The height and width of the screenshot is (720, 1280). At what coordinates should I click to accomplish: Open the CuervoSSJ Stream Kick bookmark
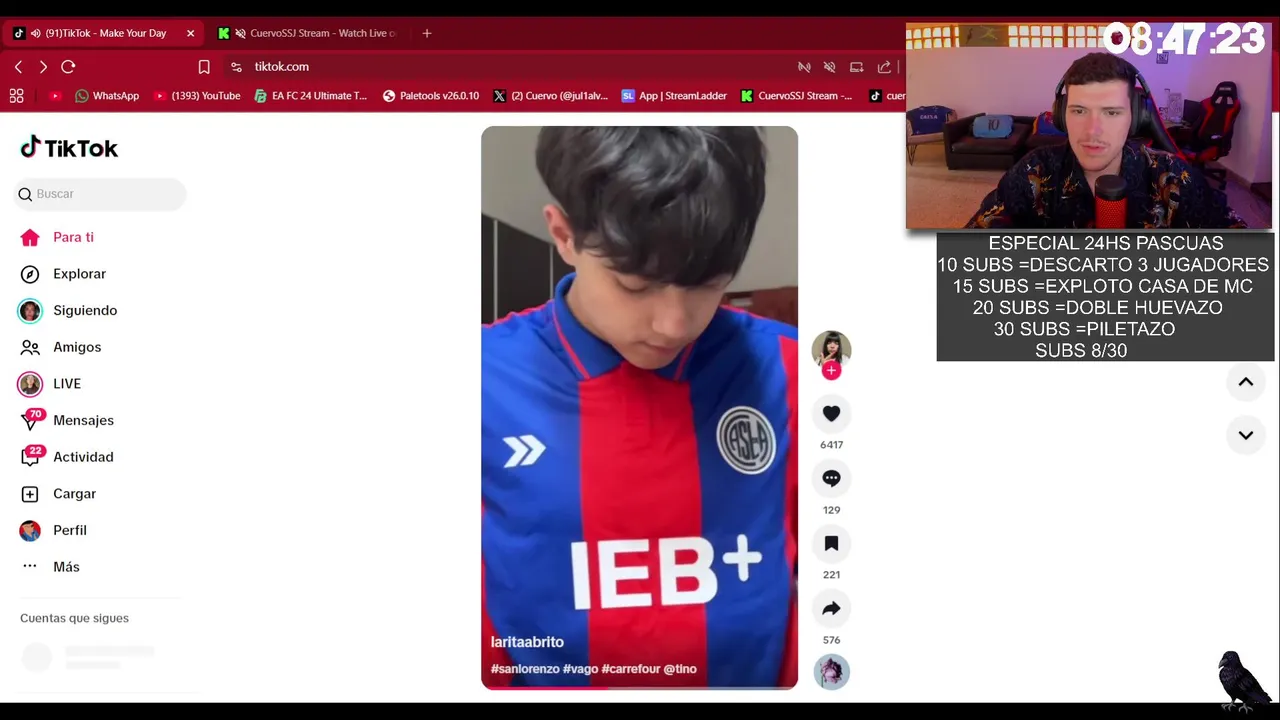[797, 96]
